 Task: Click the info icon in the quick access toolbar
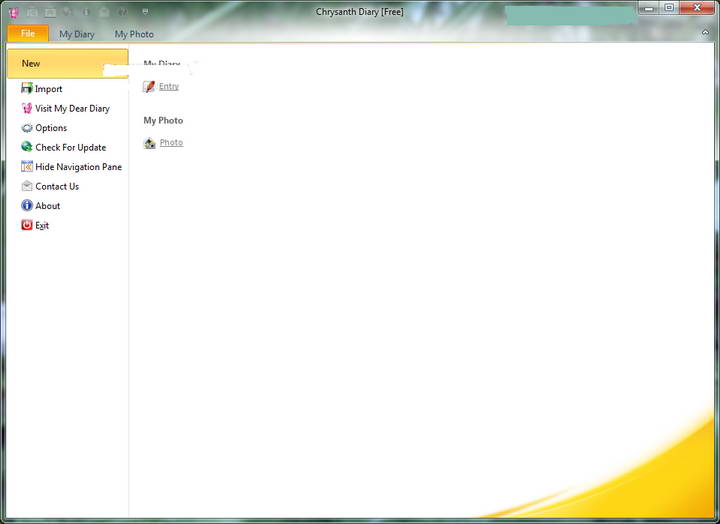click(x=86, y=12)
